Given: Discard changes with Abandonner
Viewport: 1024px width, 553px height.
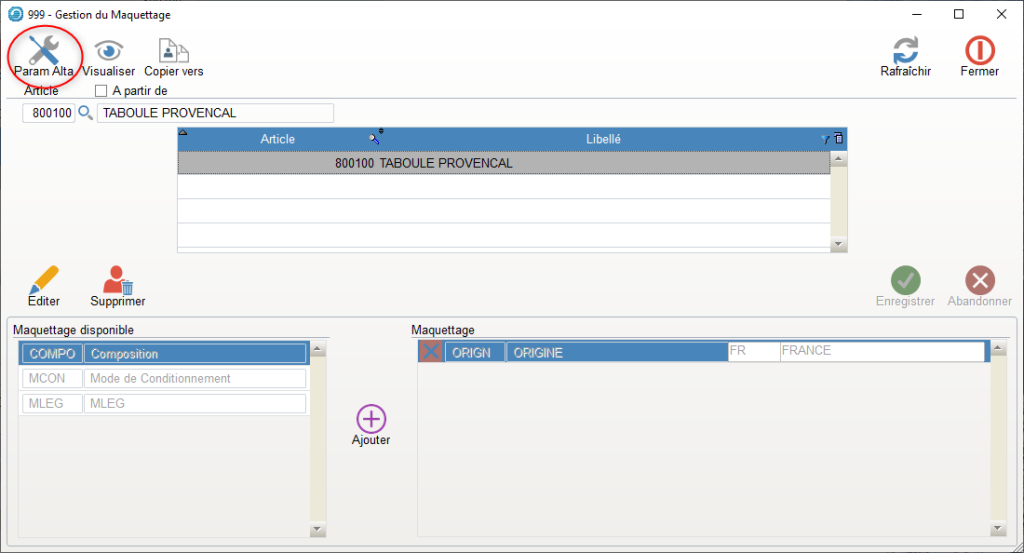Looking at the screenshot, I should coord(979,283).
